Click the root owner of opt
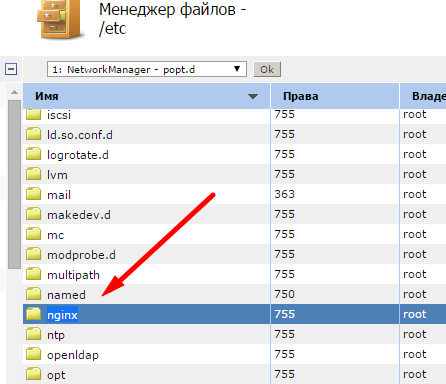The image size is (446, 384). pos(415,374)
